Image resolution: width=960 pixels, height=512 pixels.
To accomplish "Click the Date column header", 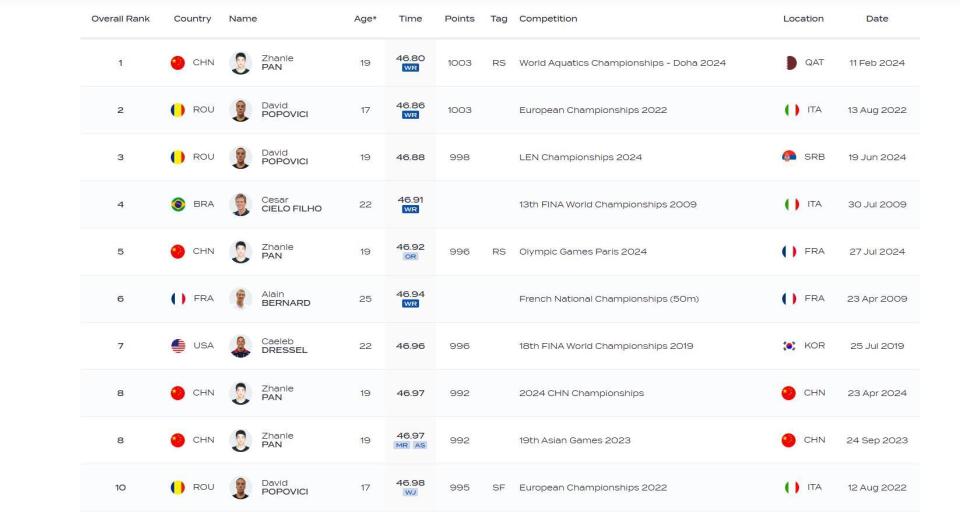I will pos(876,19).
